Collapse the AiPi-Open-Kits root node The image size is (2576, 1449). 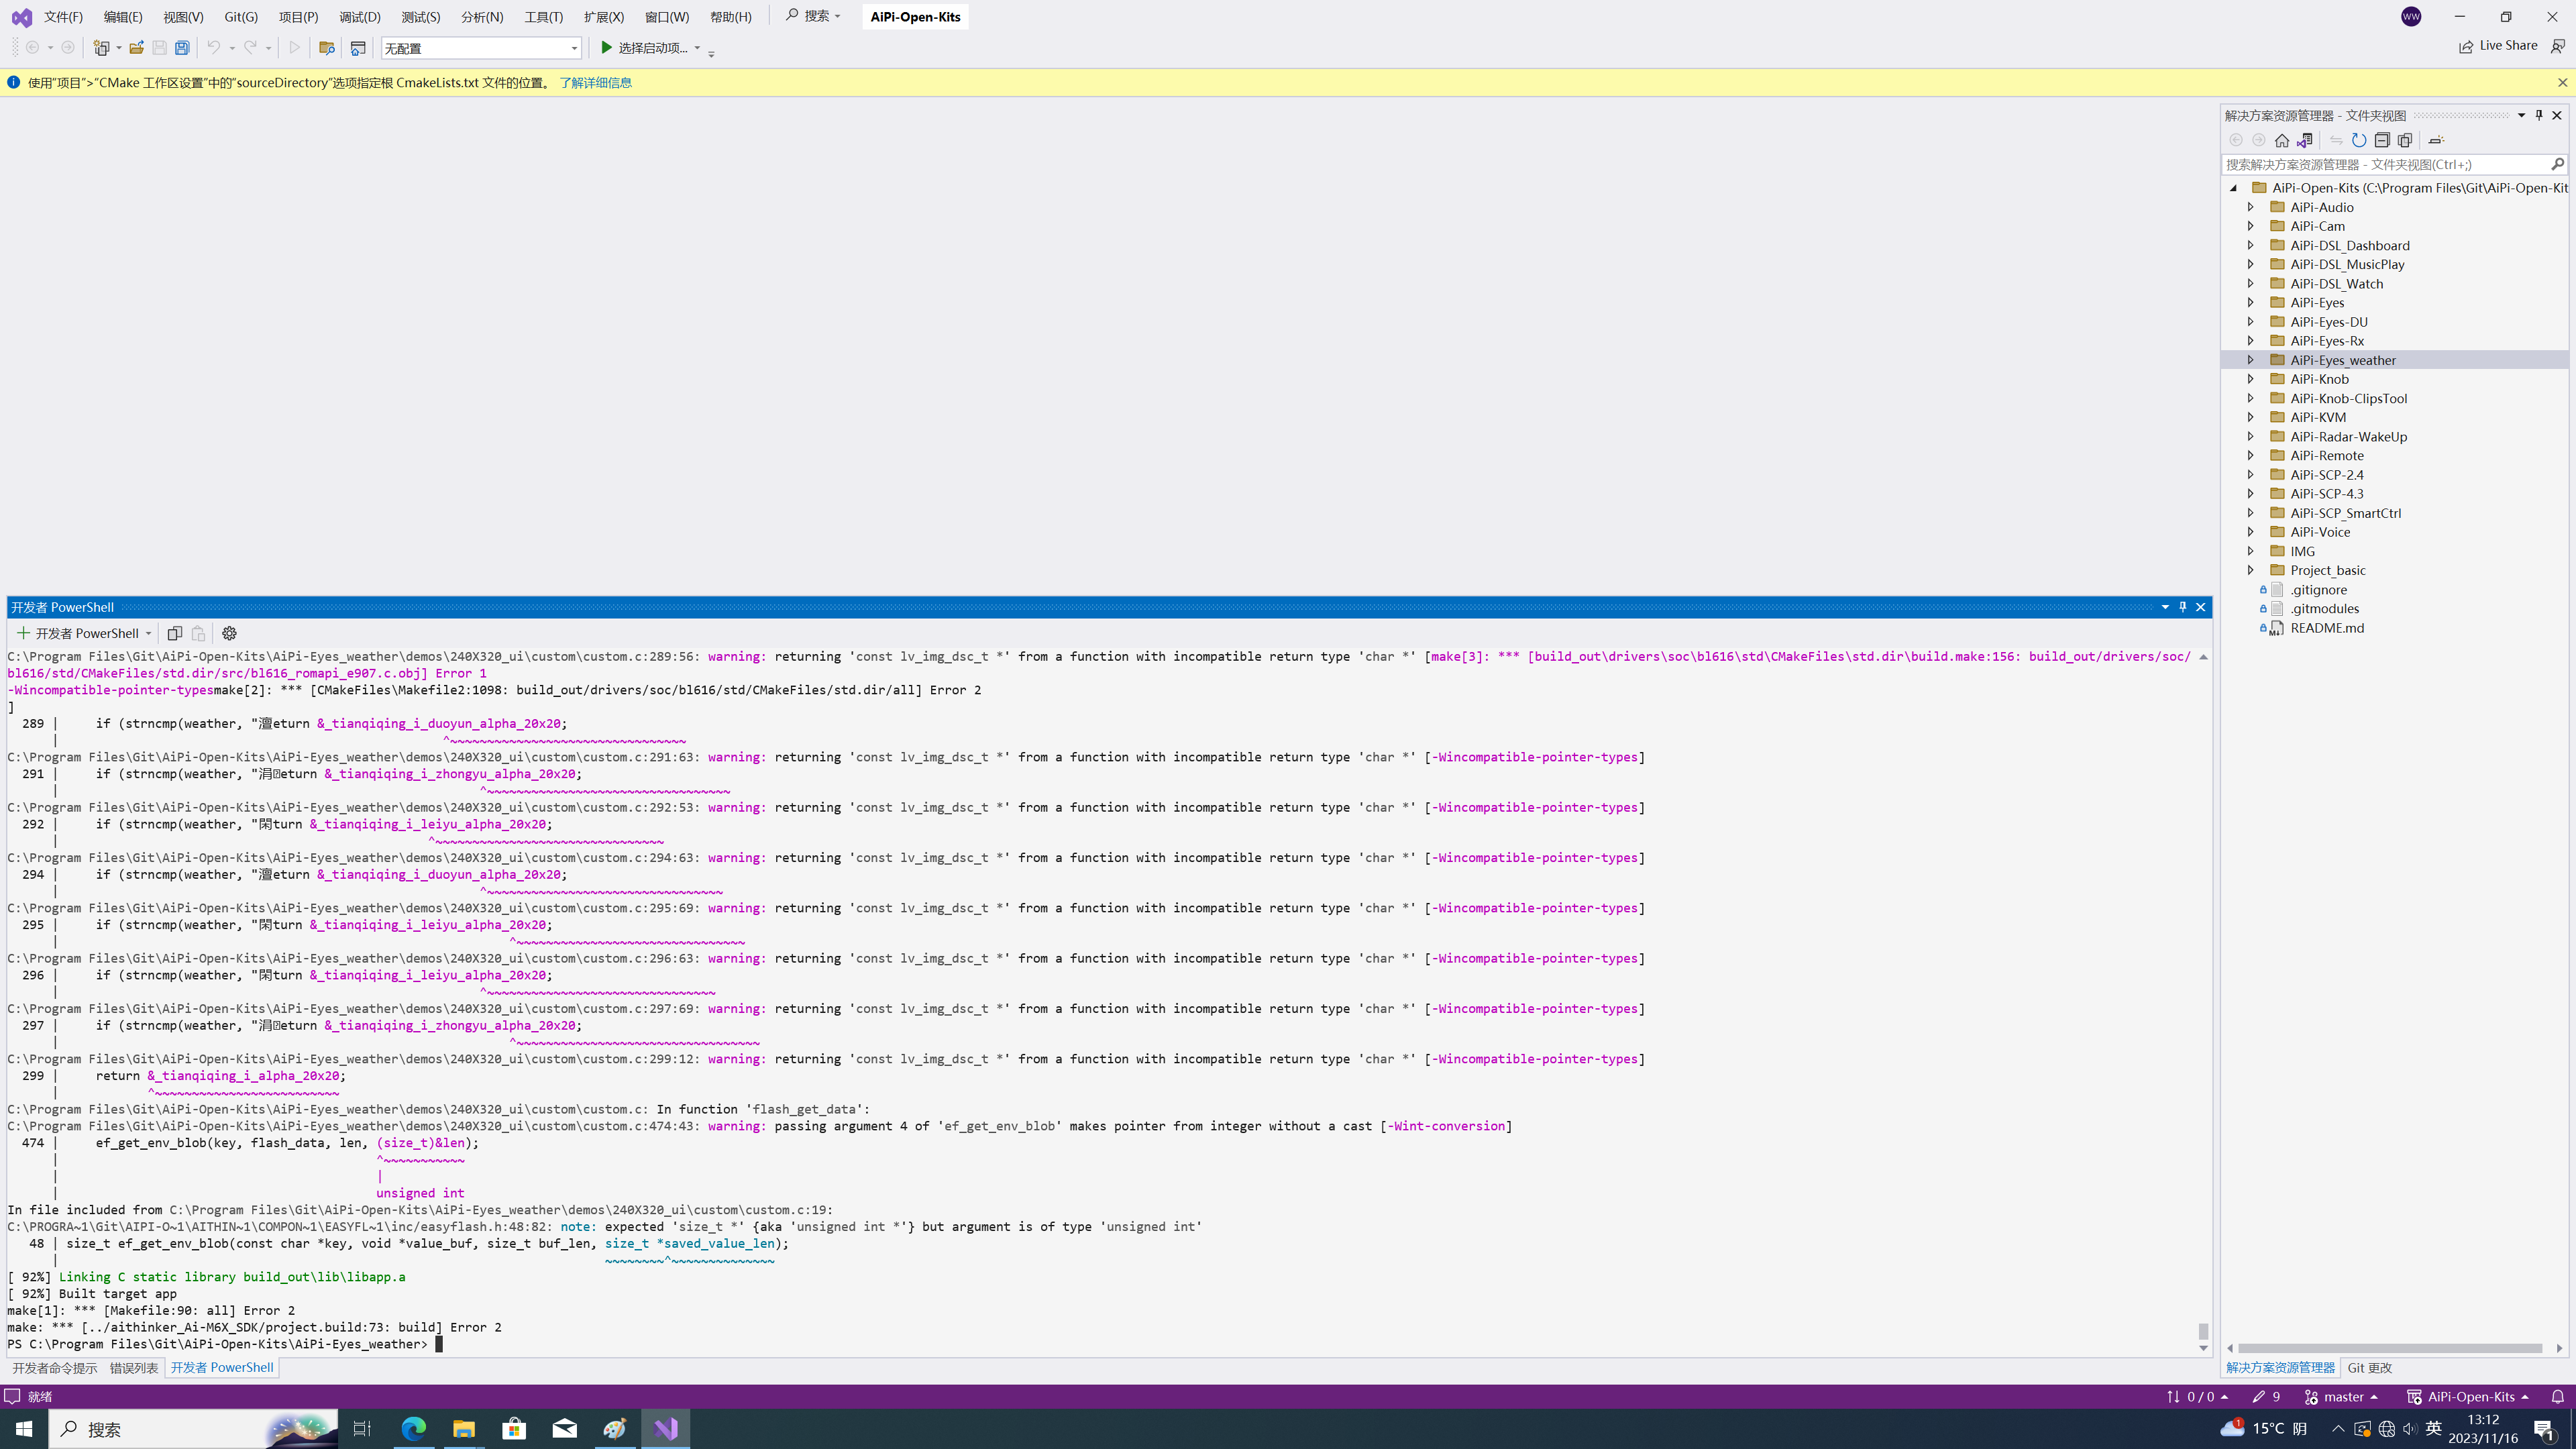click(2233, 188)
